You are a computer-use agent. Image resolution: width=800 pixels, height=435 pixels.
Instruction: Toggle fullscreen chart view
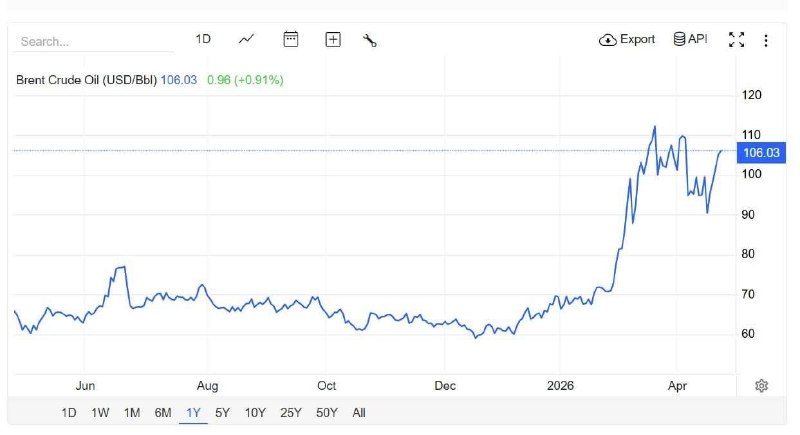click(x=737, y=40)
